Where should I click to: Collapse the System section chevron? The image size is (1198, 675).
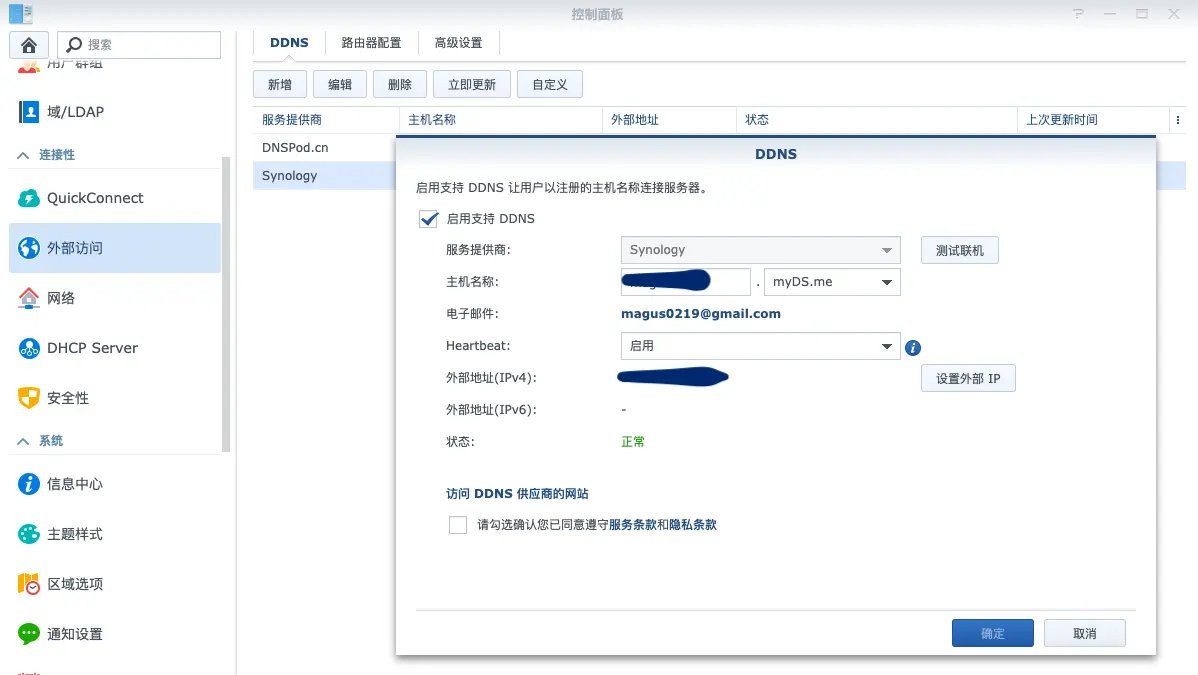(23, 441)
